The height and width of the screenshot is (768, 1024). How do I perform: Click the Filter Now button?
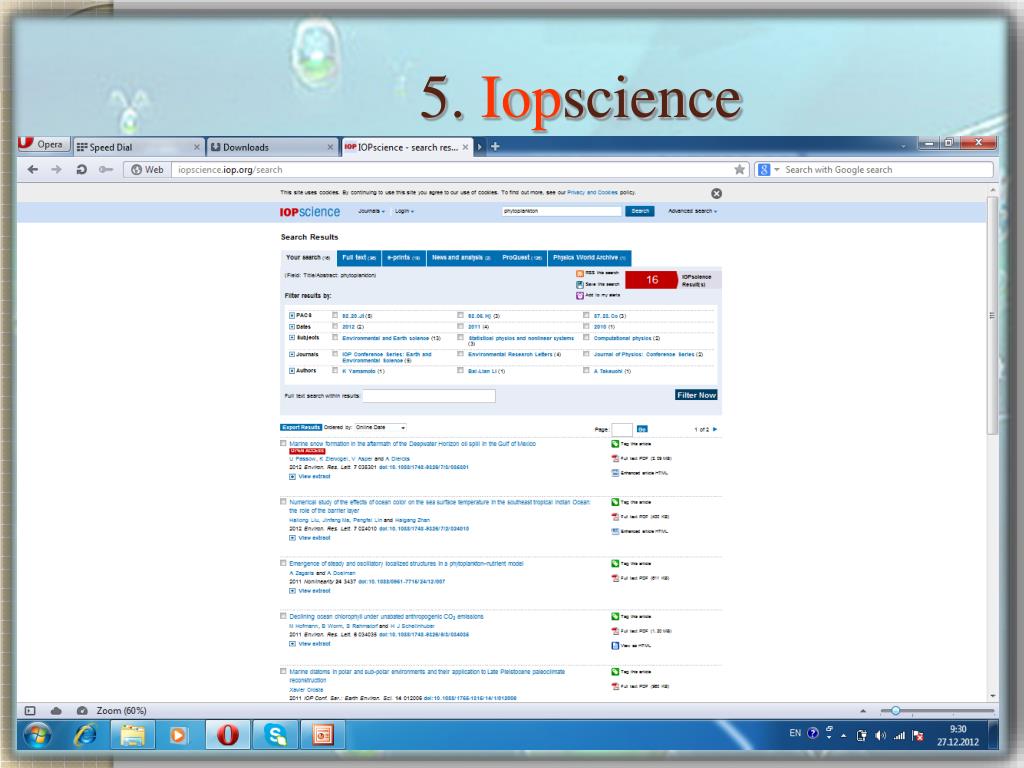[x=696, y=395]
